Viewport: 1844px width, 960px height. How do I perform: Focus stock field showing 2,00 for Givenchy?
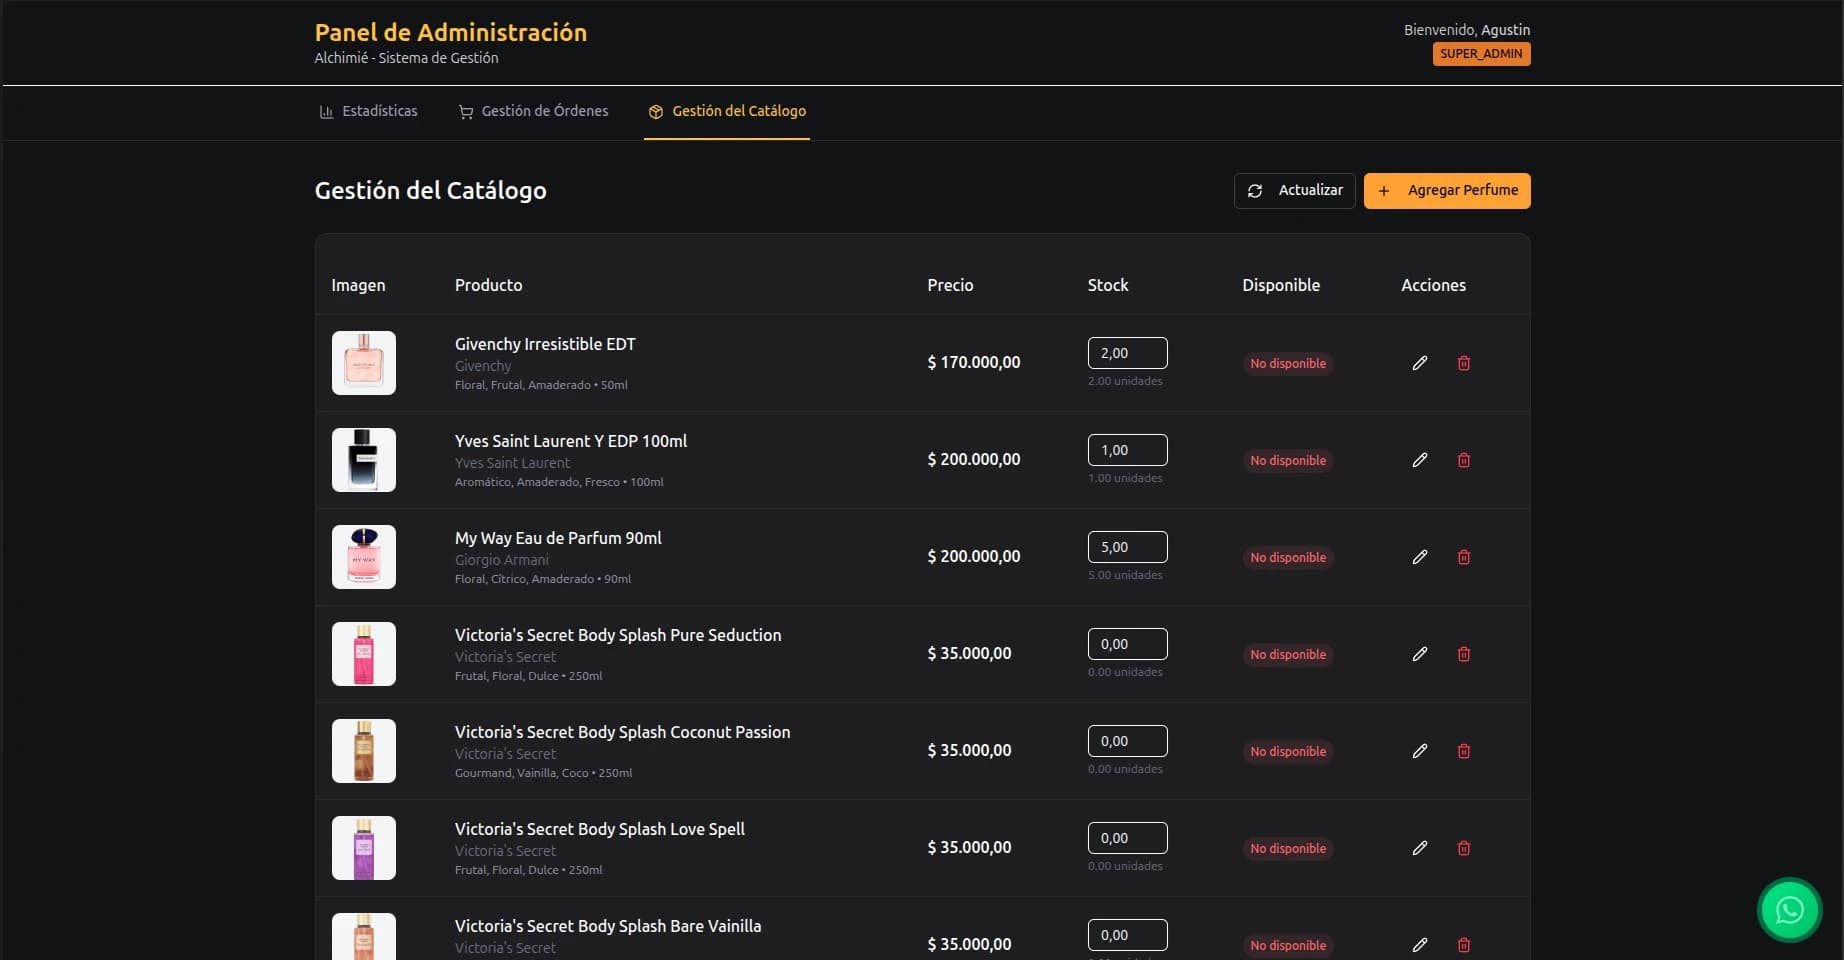[x=1127, y=353]
